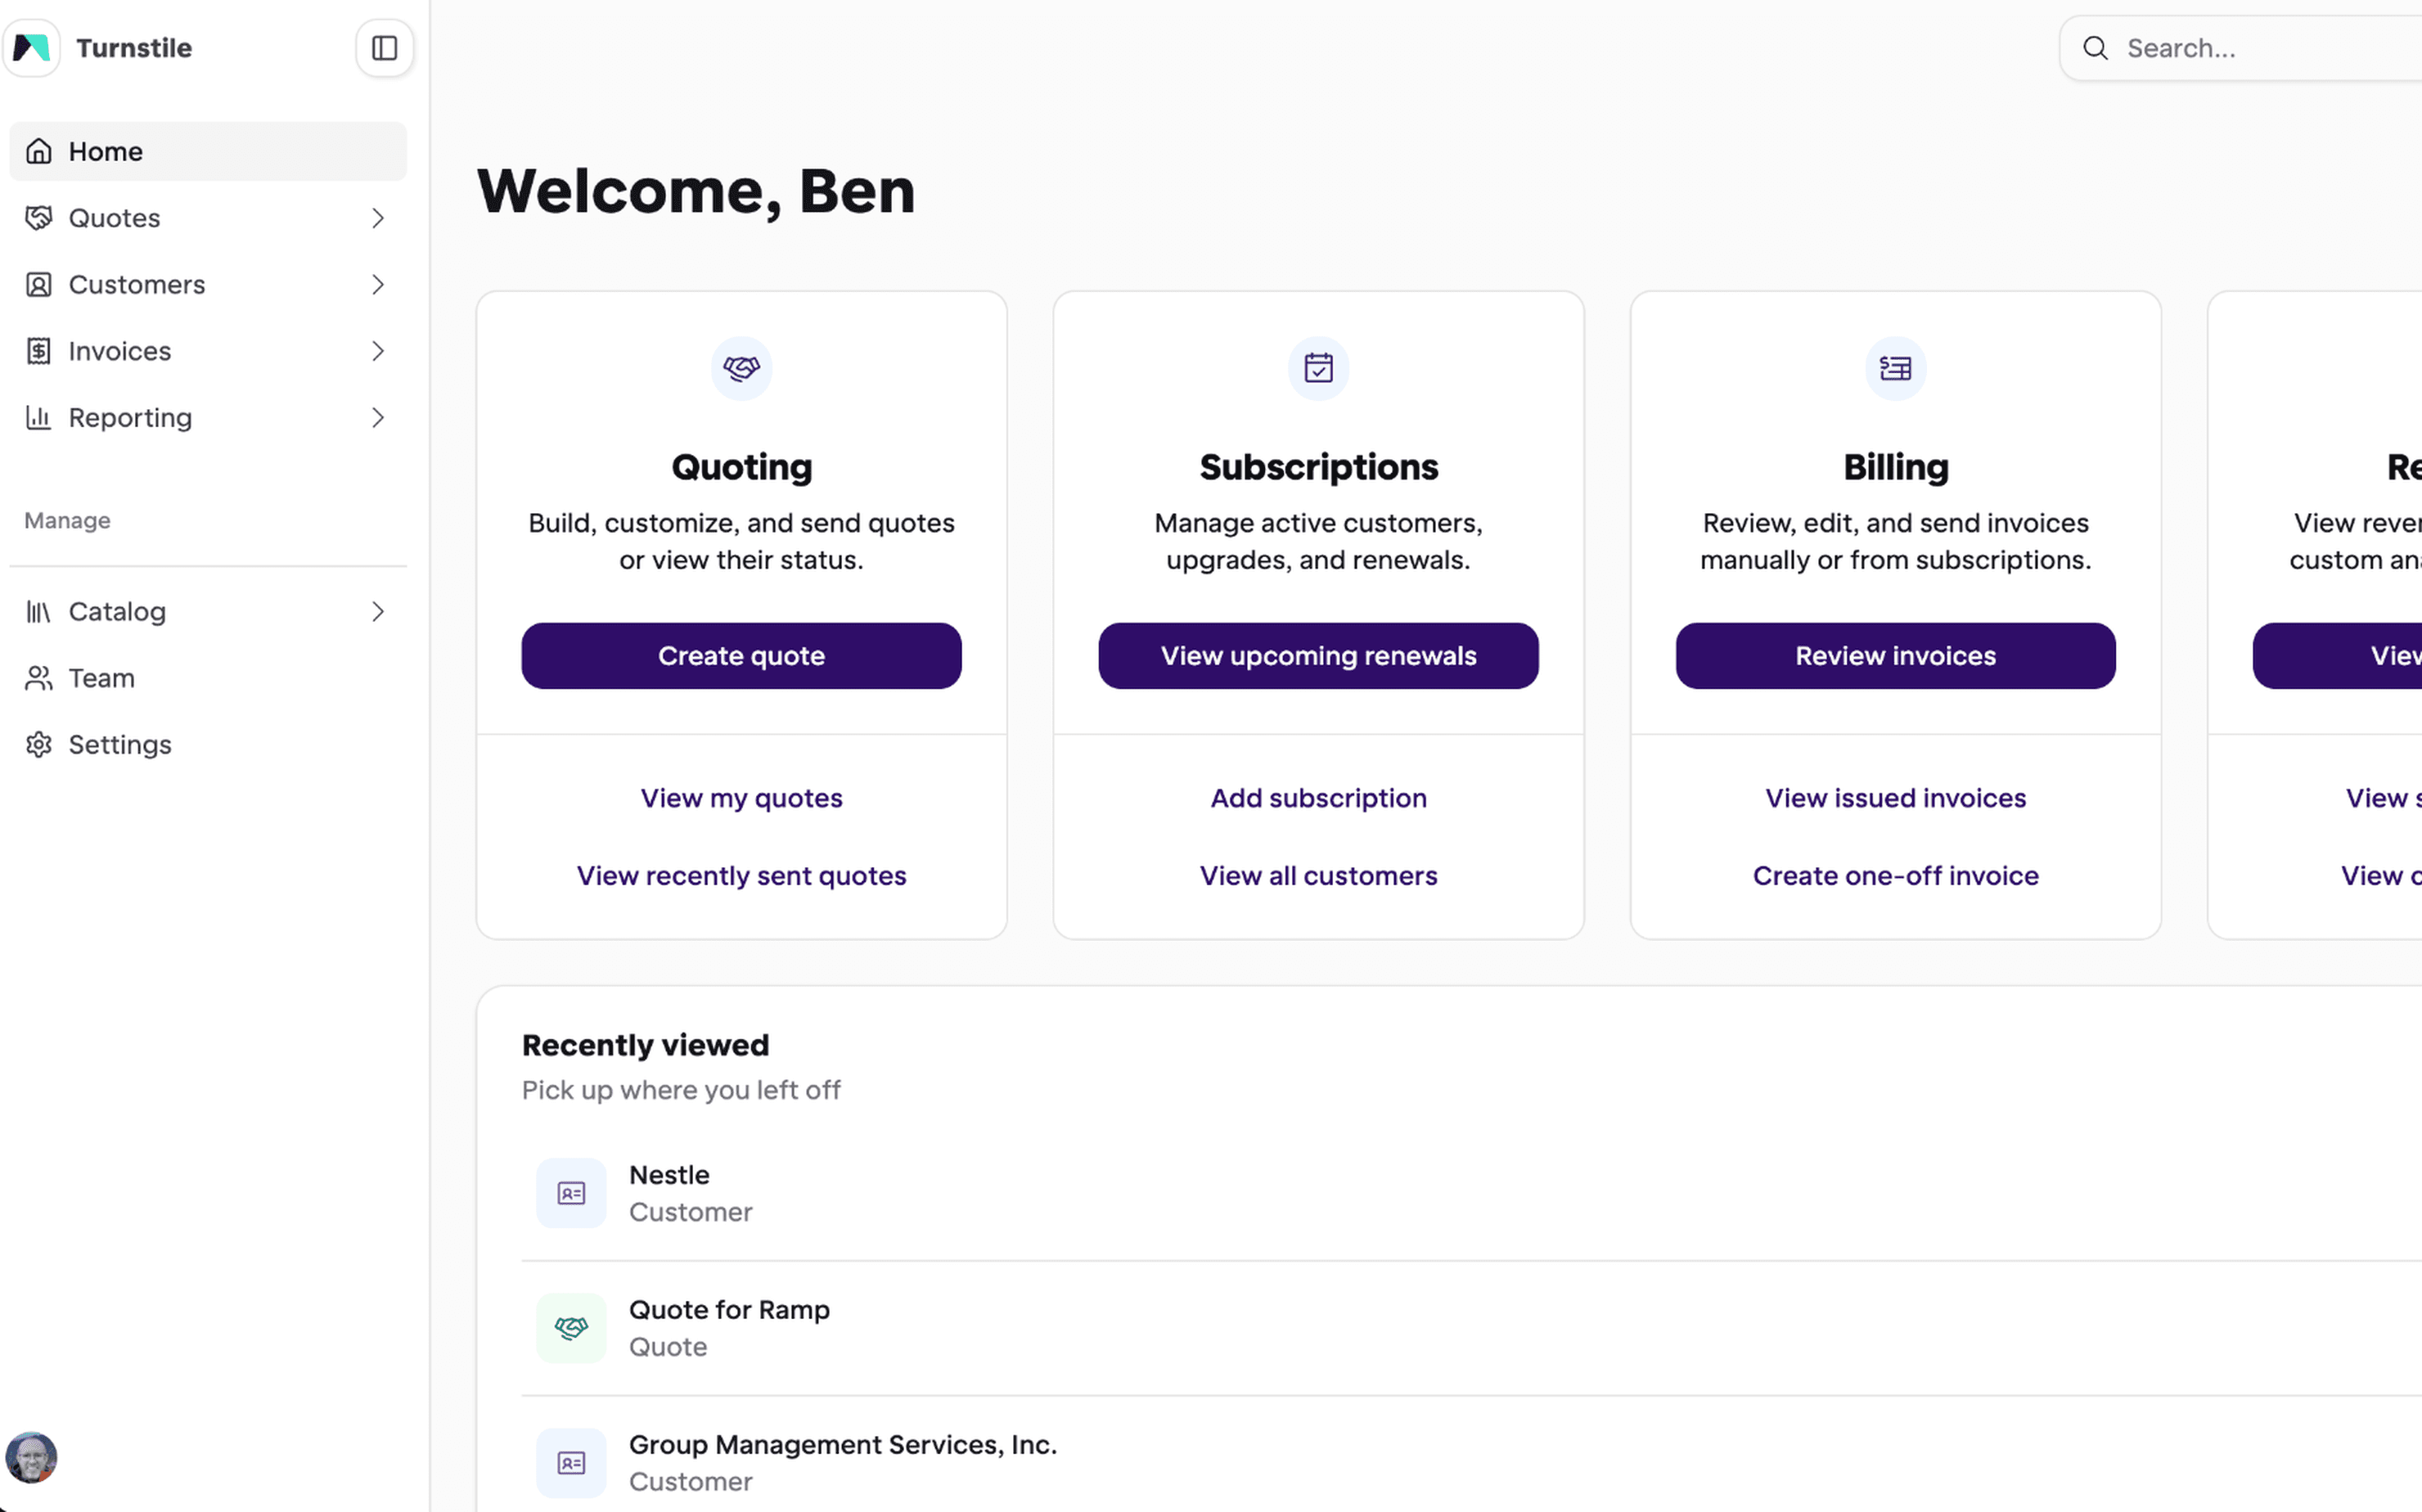
Task: Click the Billing invoice icon
Action: pos(1895,368)
